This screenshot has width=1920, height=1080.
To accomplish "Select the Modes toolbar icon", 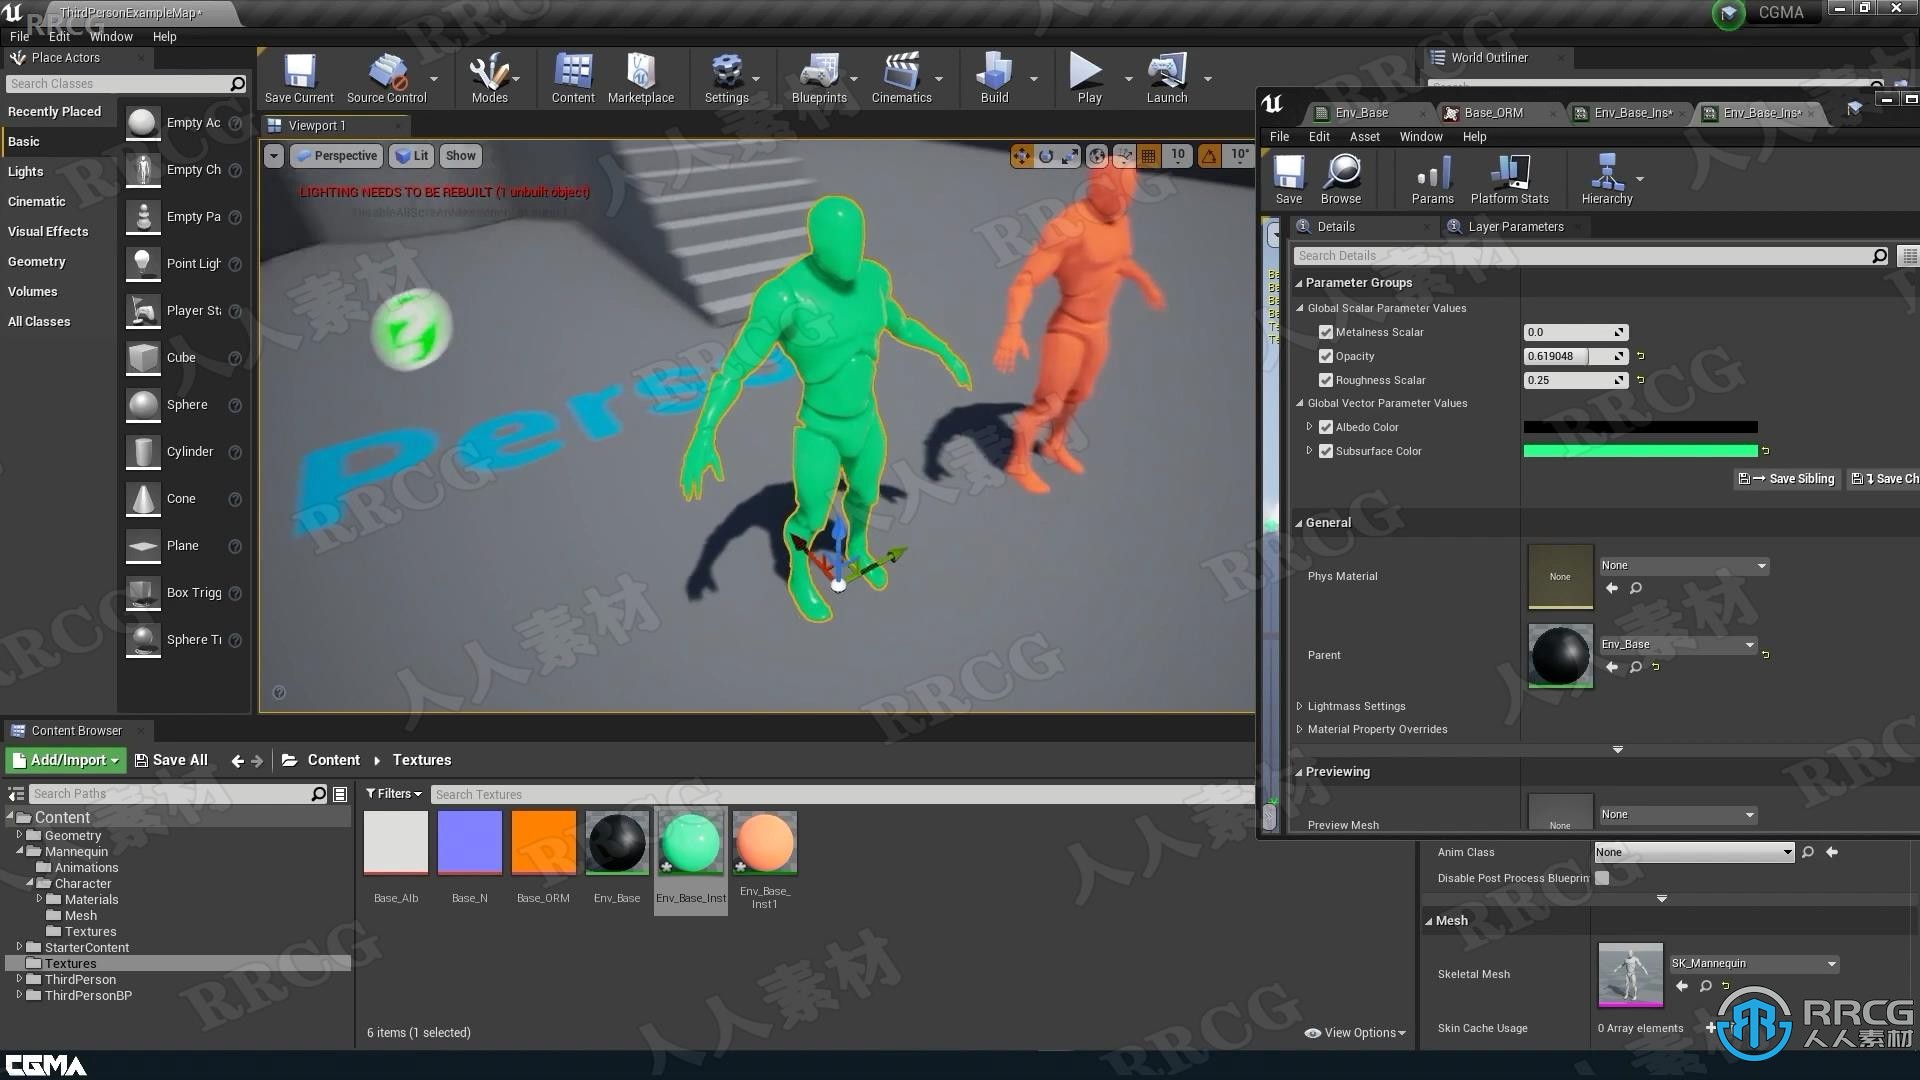I will 489,74.
